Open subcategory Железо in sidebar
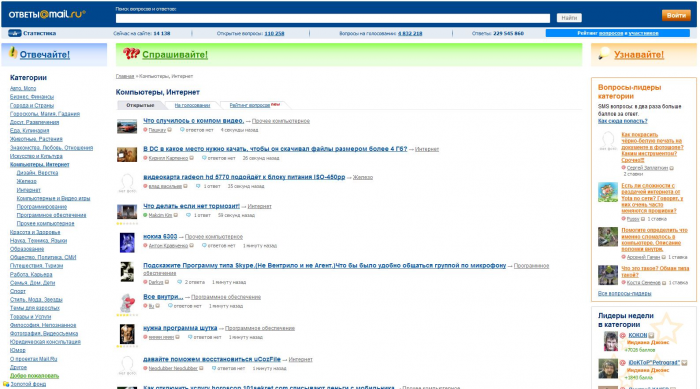Screen dimensions: 700x389 (x=26, y=181)
